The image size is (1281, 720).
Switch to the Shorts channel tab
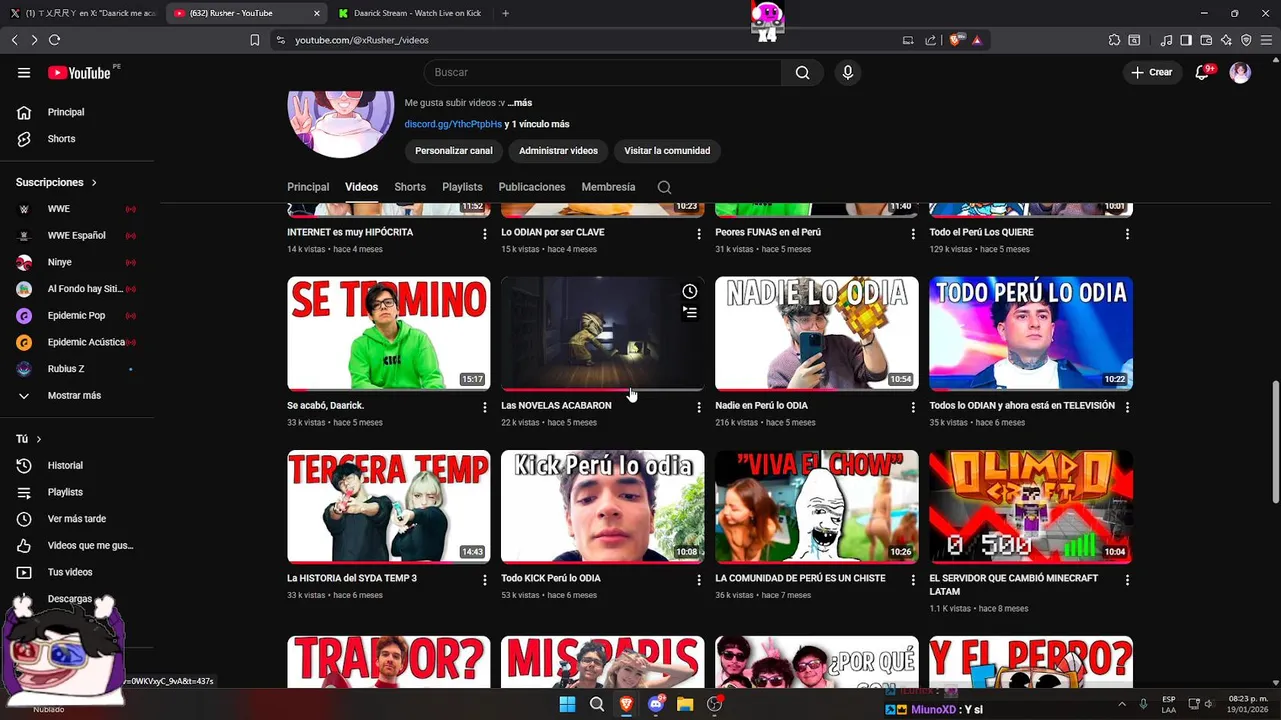click(x=410, y=187)
